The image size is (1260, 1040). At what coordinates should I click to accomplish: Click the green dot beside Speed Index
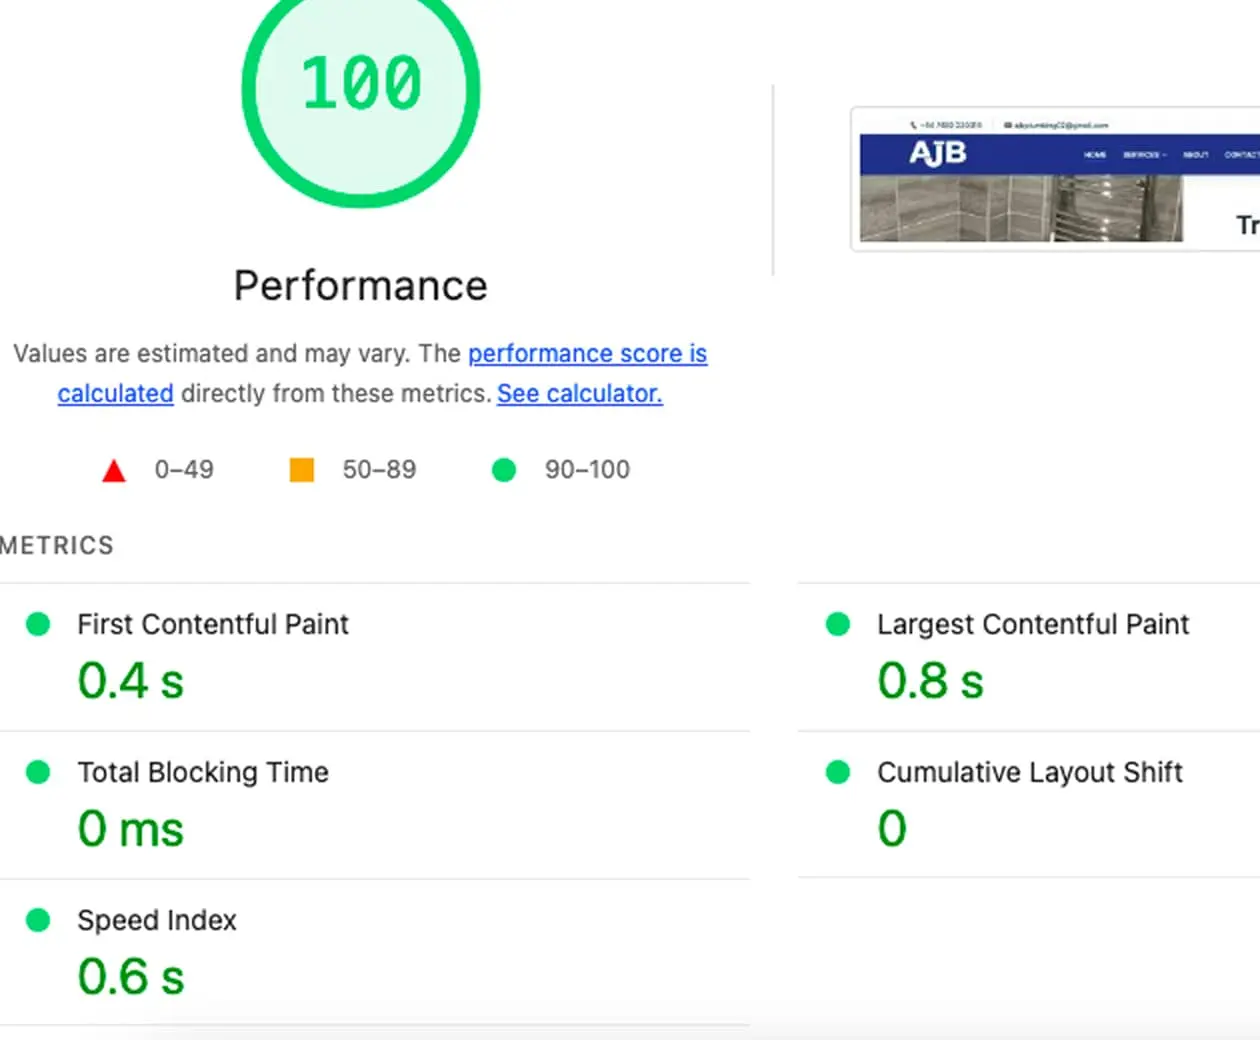pyautogui.click(x=38, y=920)
